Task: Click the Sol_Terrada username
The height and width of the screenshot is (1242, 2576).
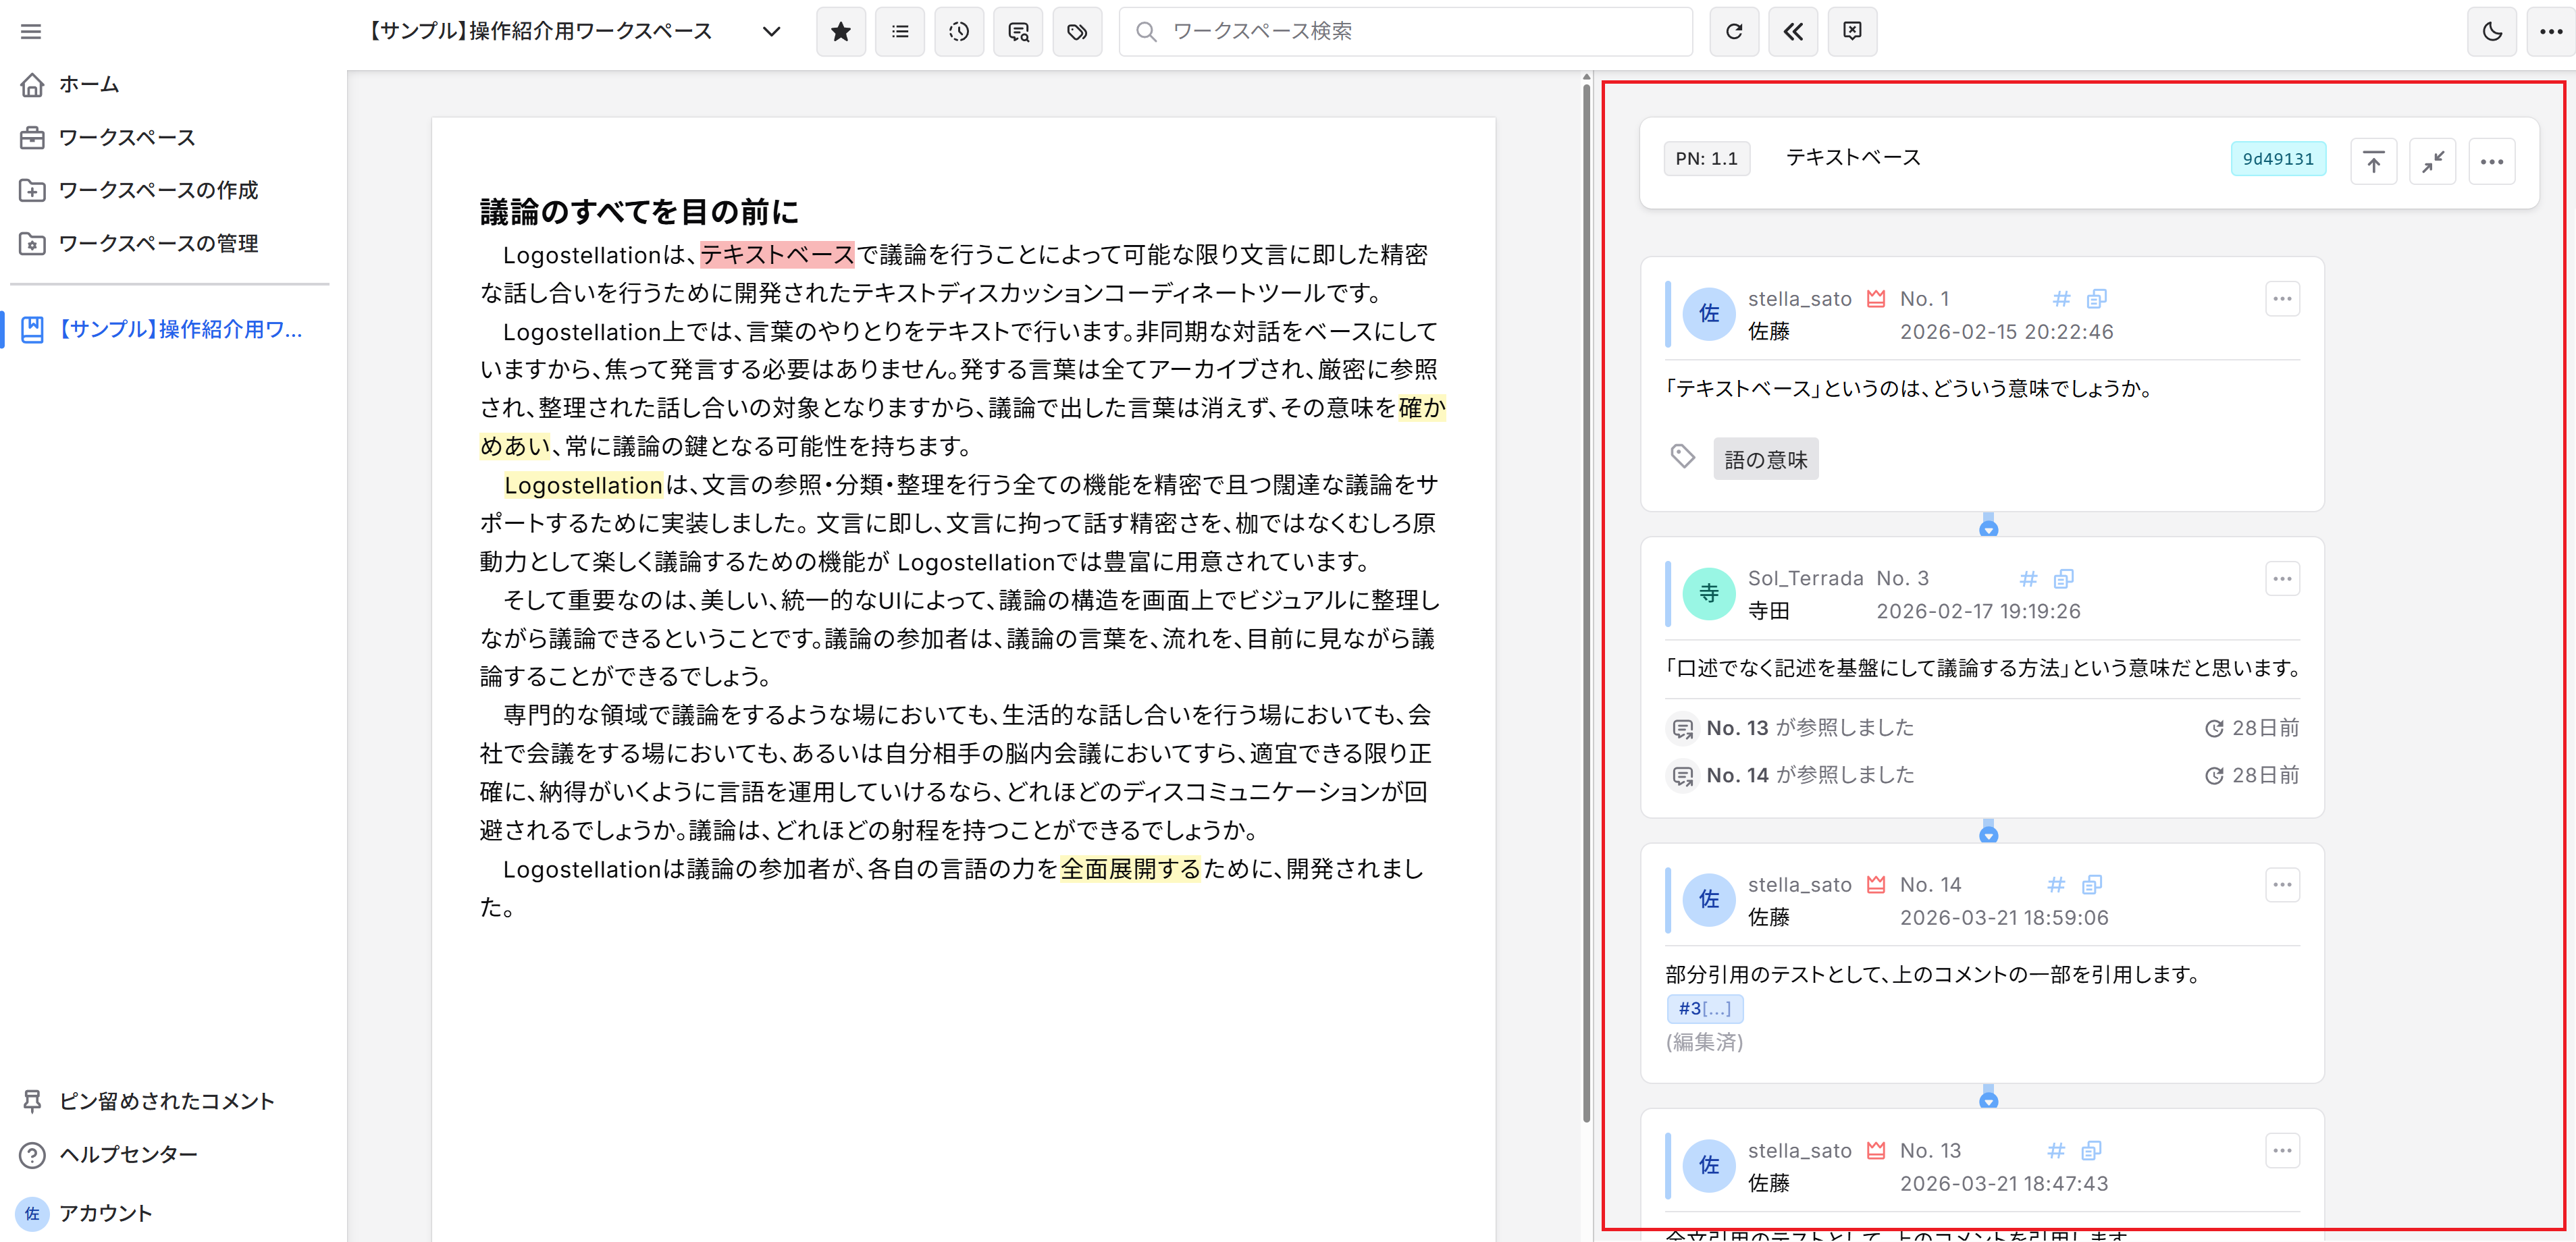Action: 1805,579
